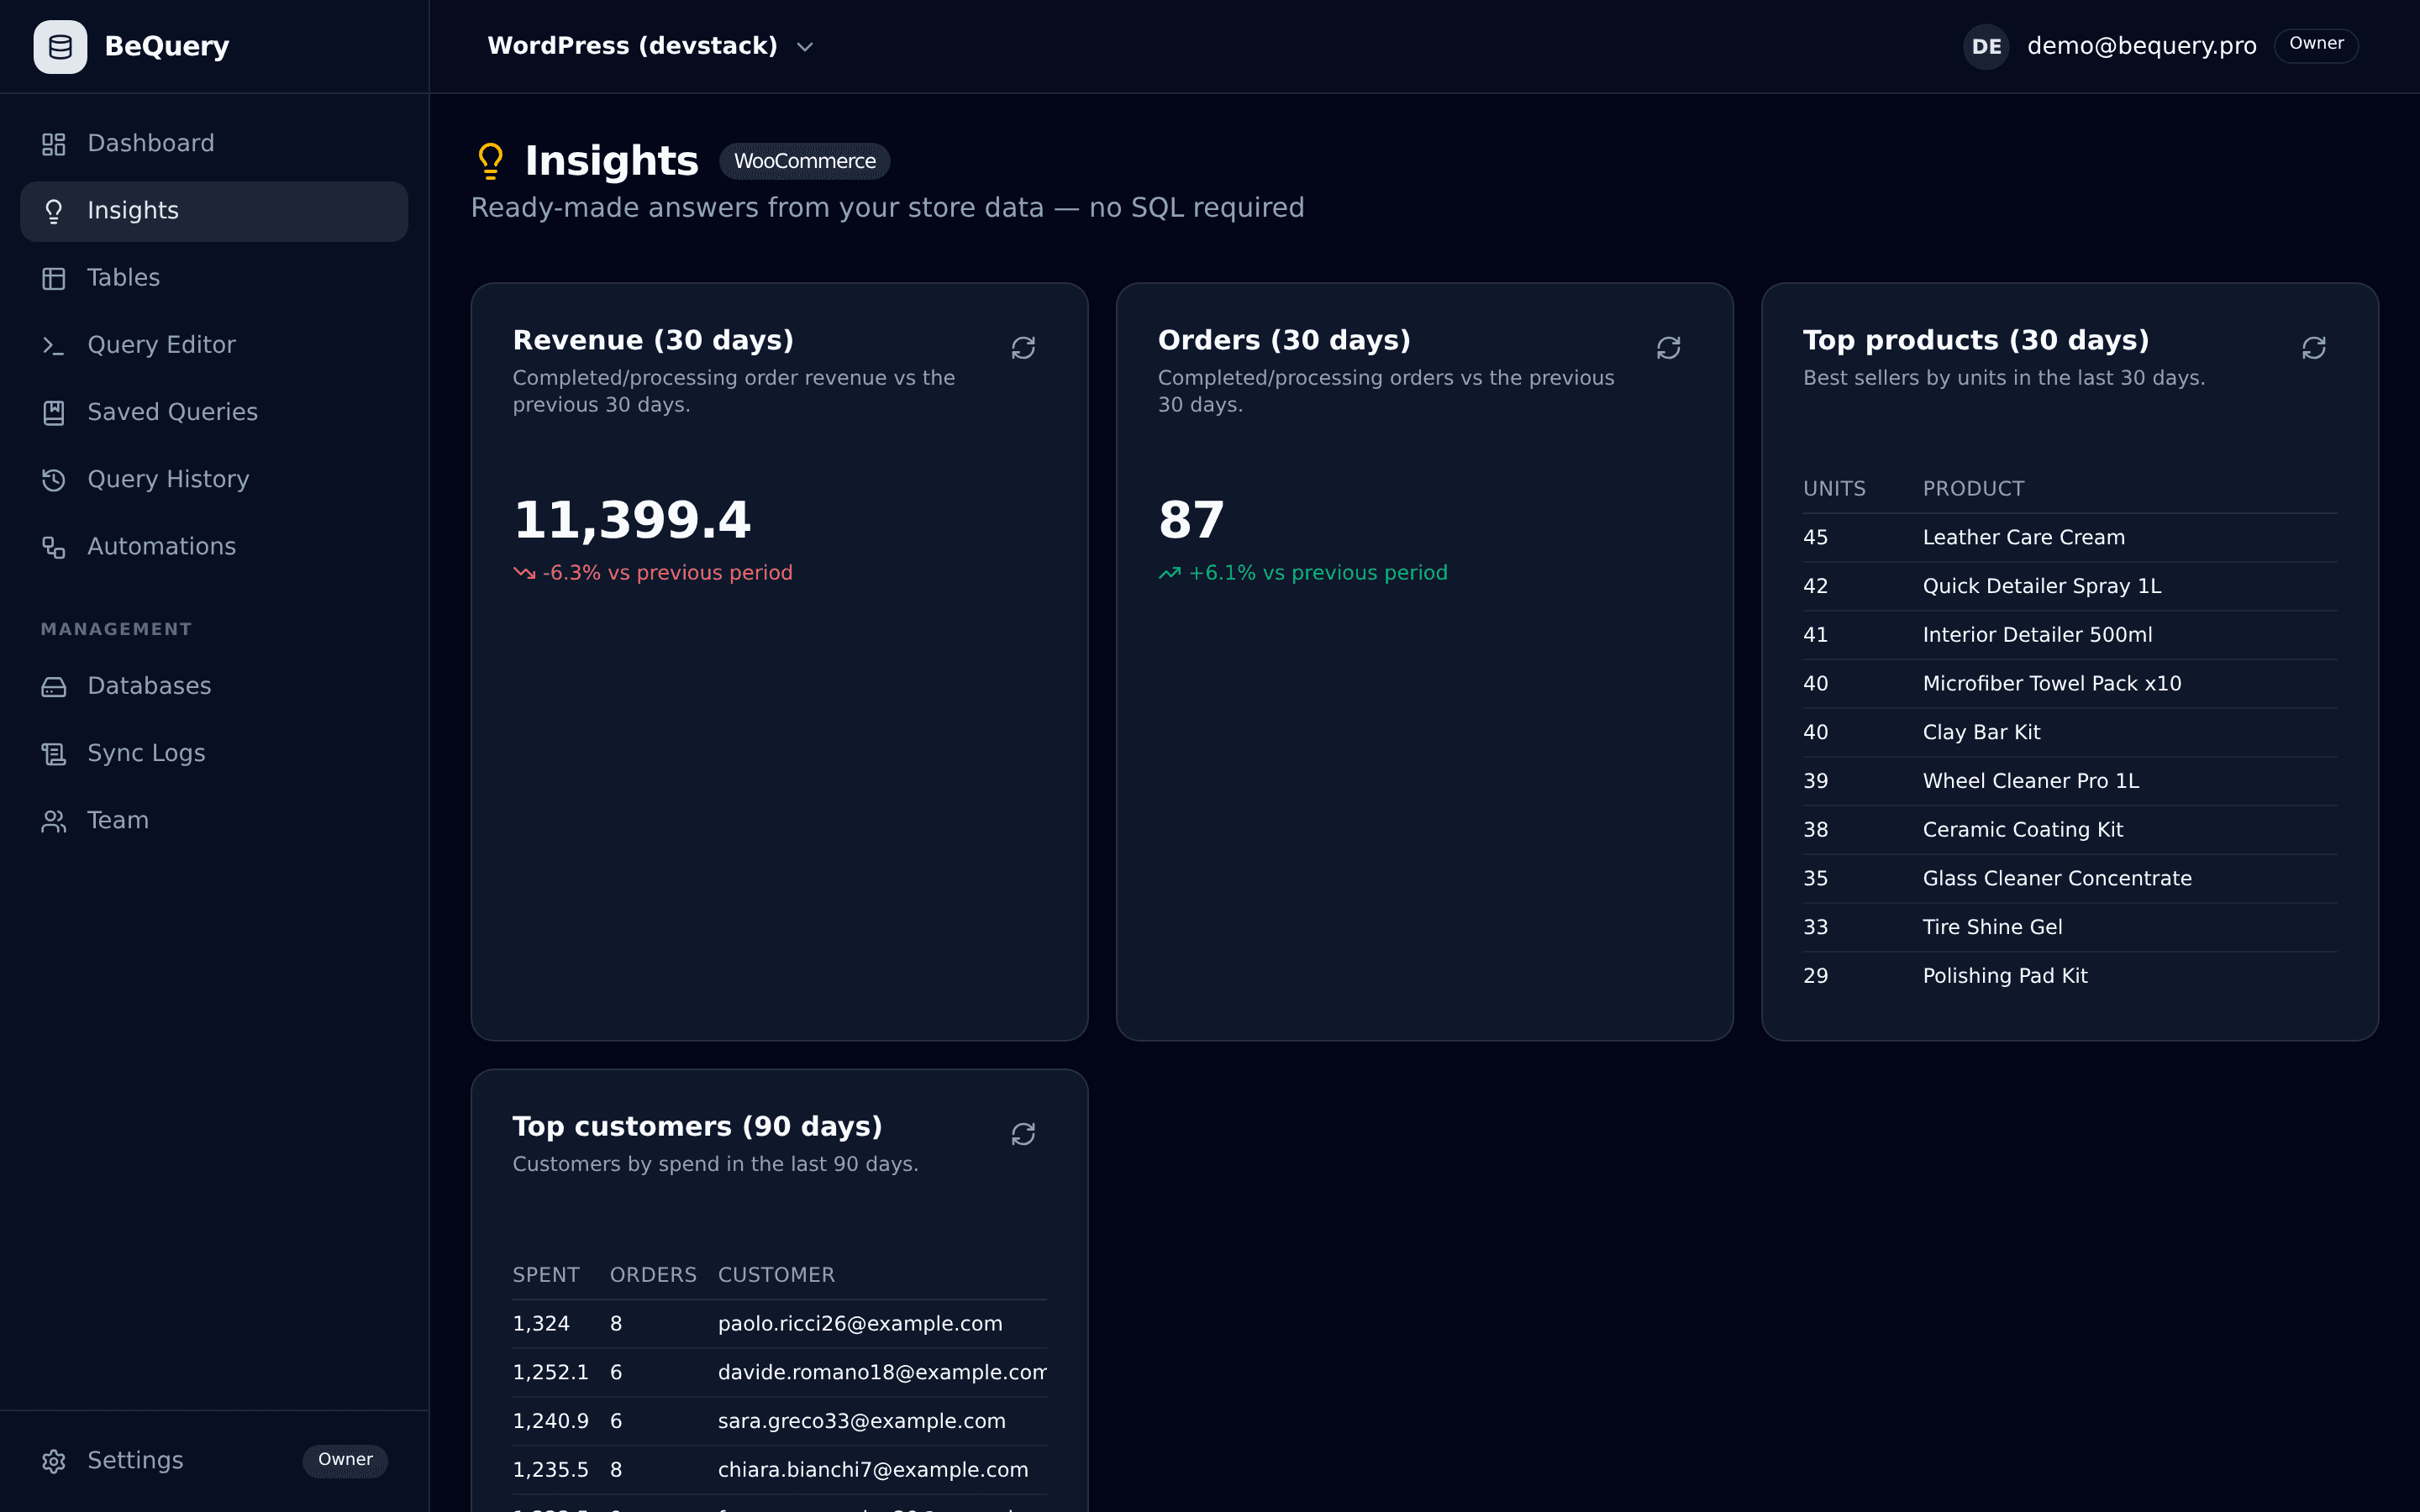This screenshot has width=2420, height=1512.
Task: Click the PRODUCT column header
Action: pyautogui.click(x=1973, y=489)
